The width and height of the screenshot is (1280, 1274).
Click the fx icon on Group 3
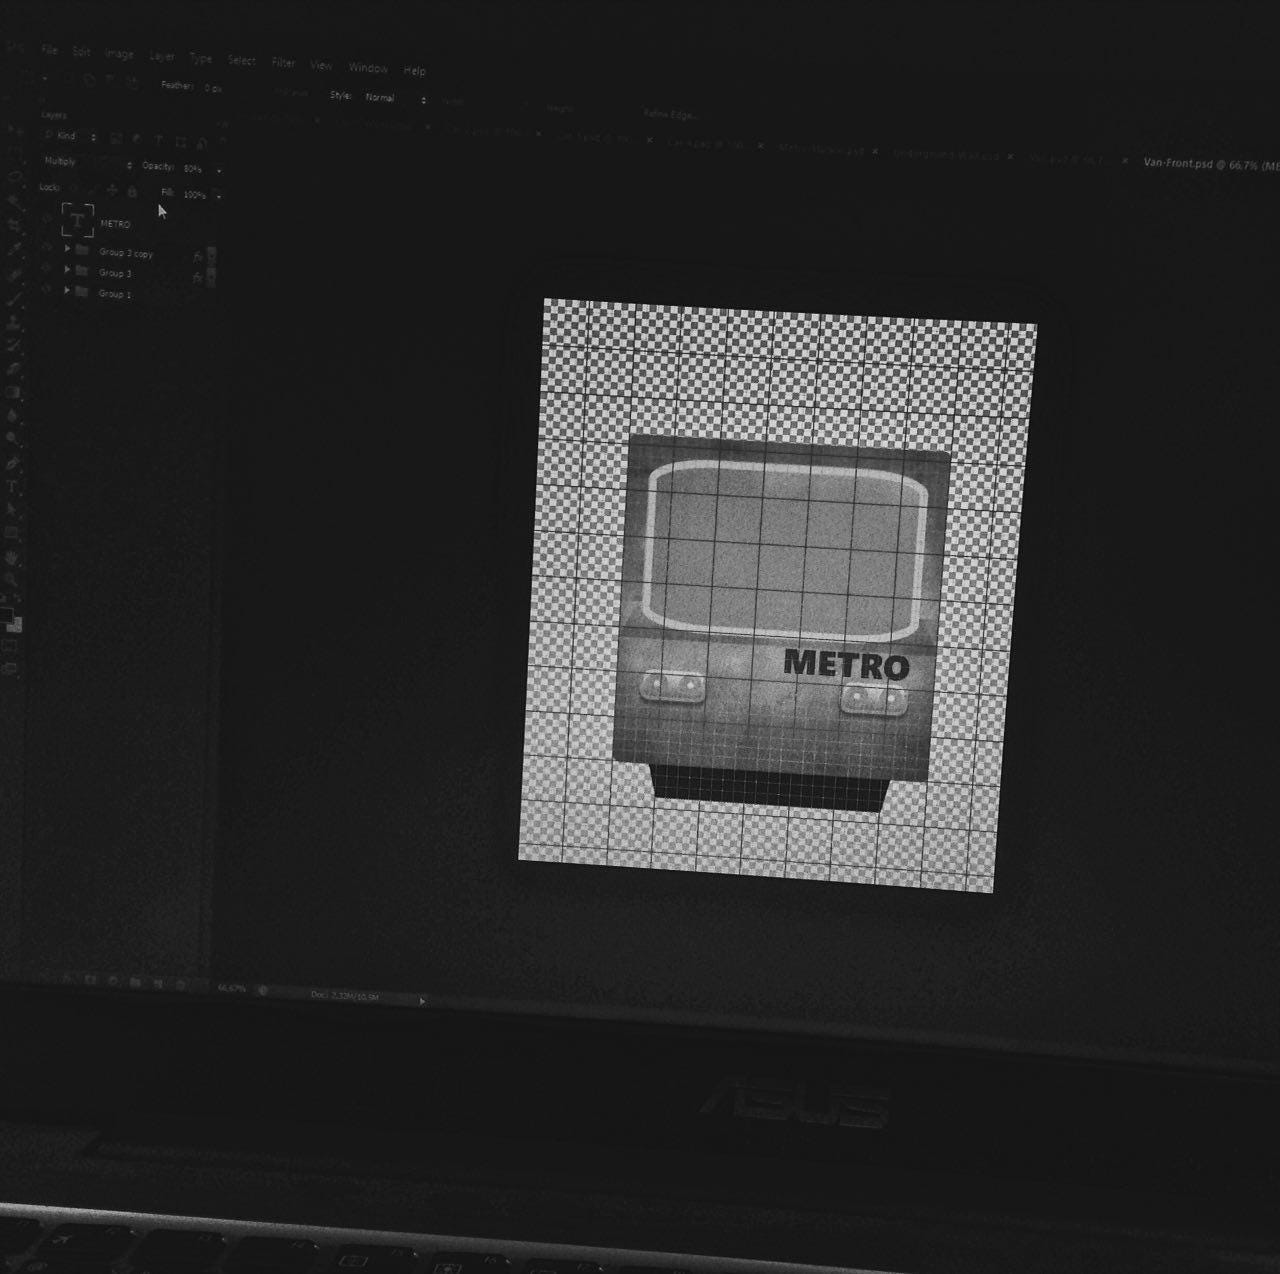coord(198,277)
